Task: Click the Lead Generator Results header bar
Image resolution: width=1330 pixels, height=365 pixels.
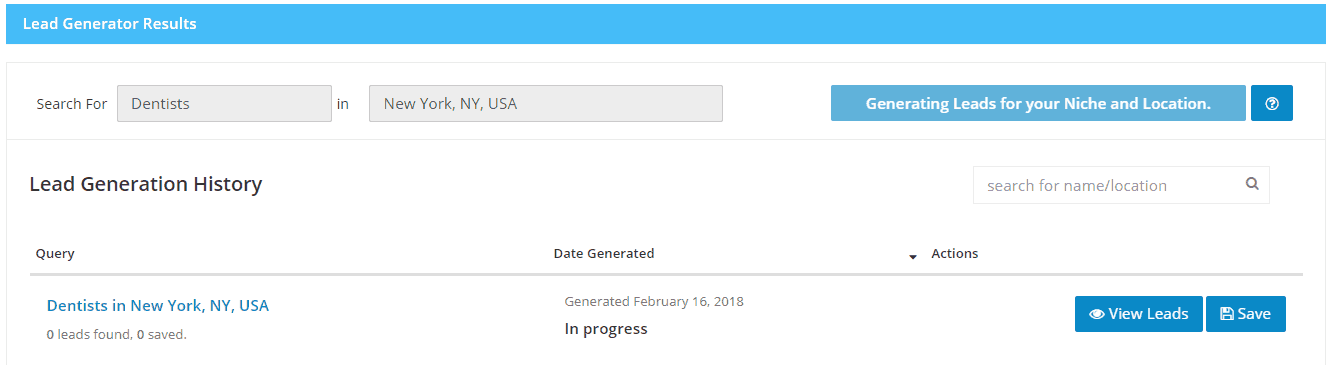Action: coord(665,24)
